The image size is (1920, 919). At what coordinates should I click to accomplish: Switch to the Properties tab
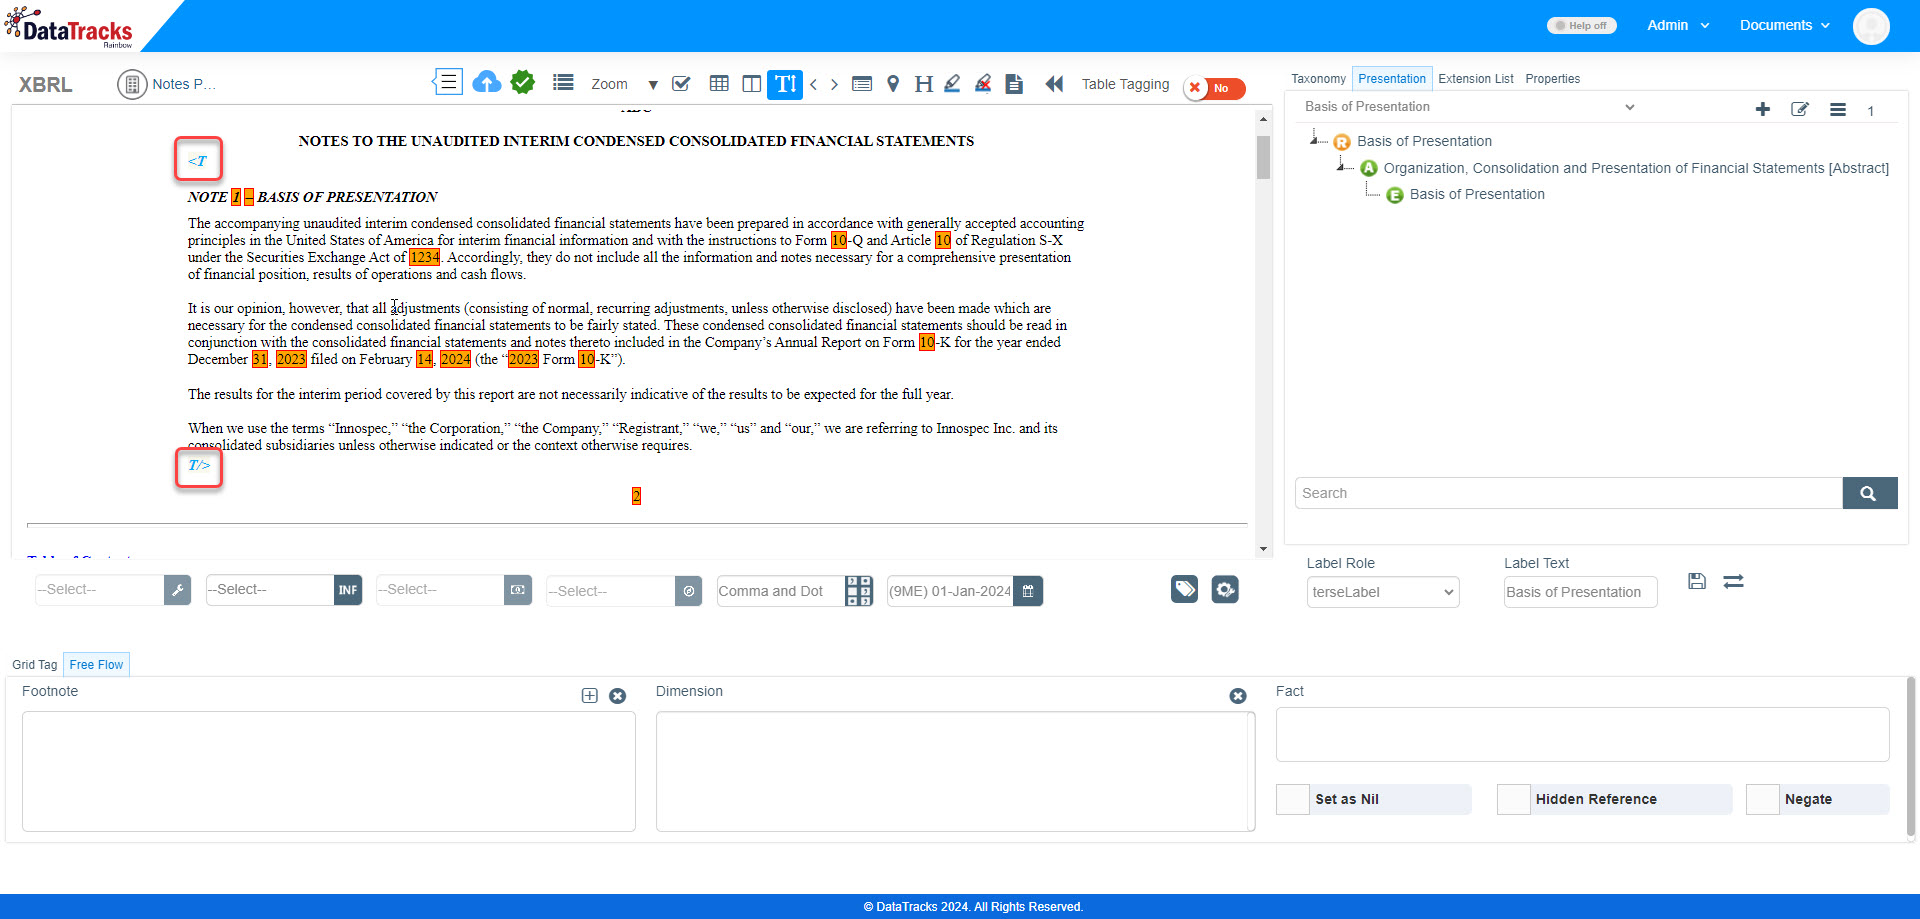pyautogui.click(x=1553, y=79)
